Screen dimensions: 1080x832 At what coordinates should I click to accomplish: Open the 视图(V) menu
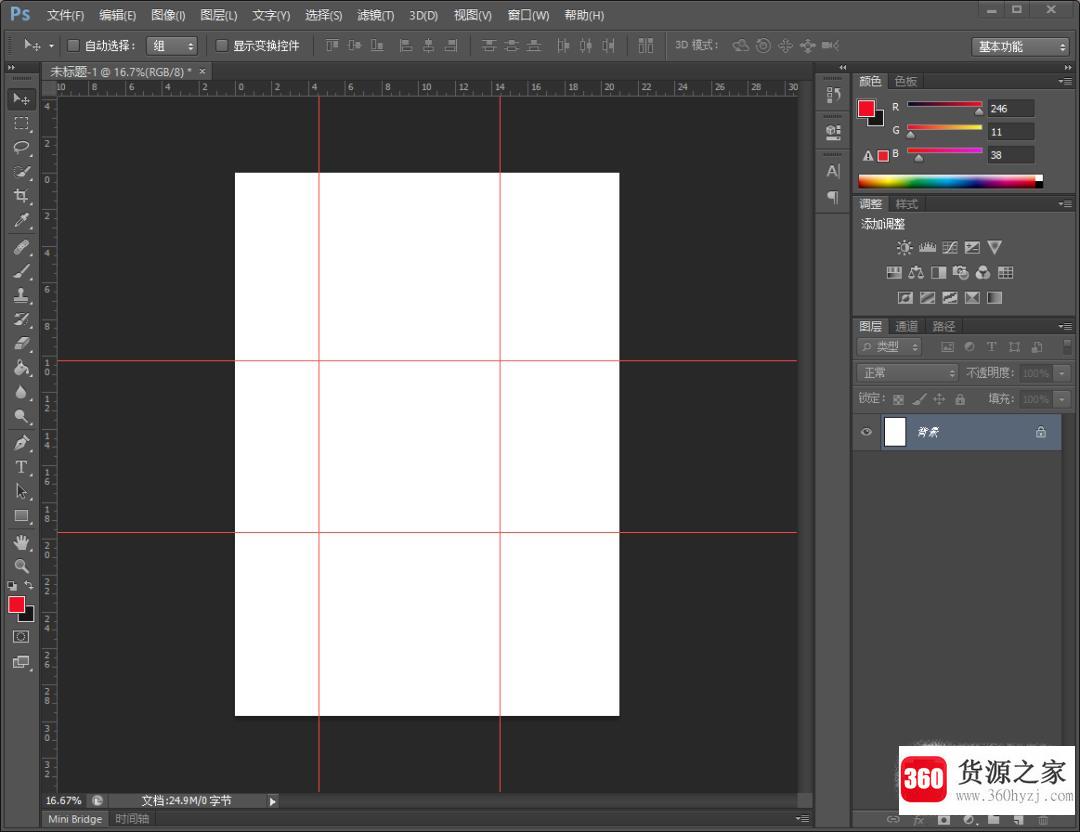472,15
